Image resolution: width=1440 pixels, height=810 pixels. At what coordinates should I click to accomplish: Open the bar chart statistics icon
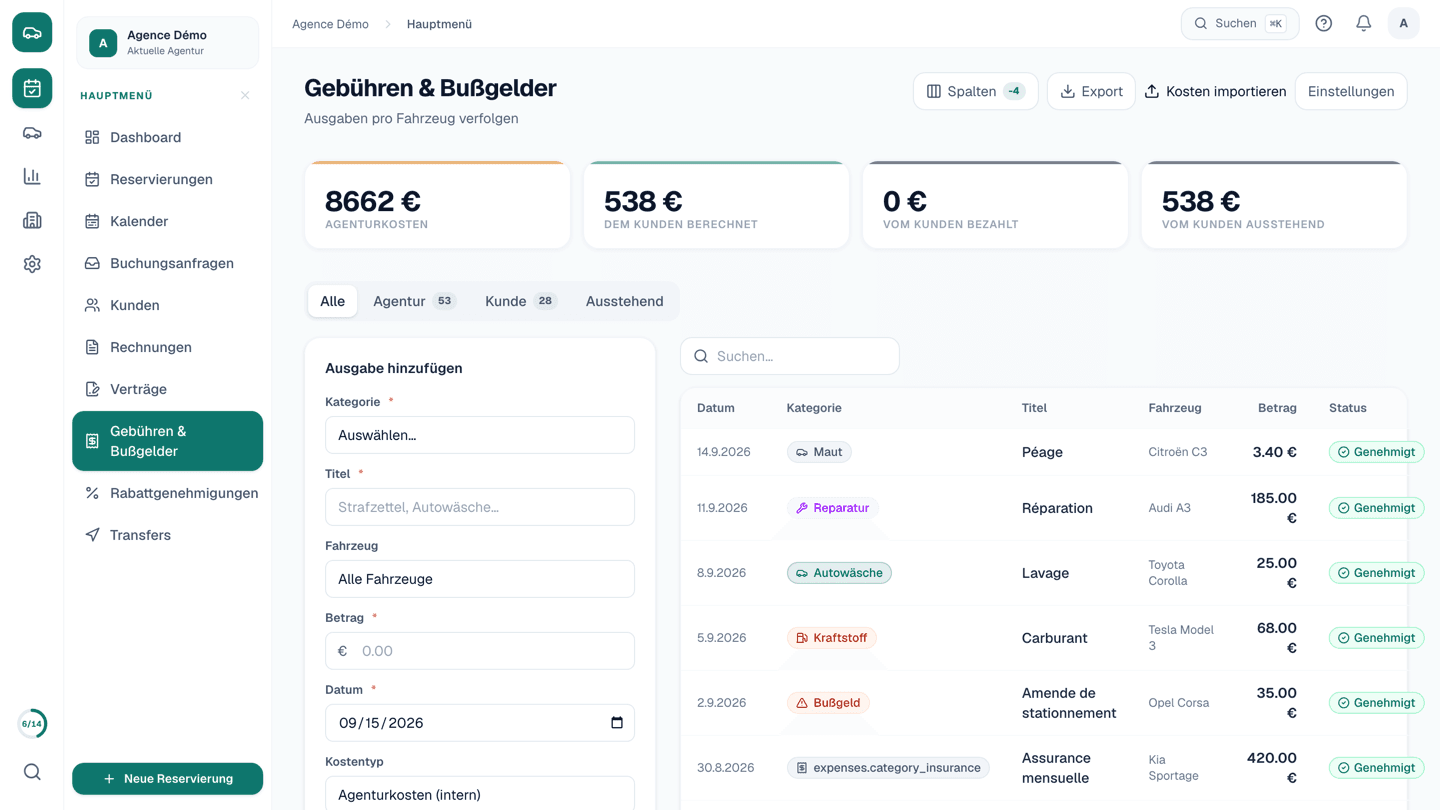(x=32, y=177)
